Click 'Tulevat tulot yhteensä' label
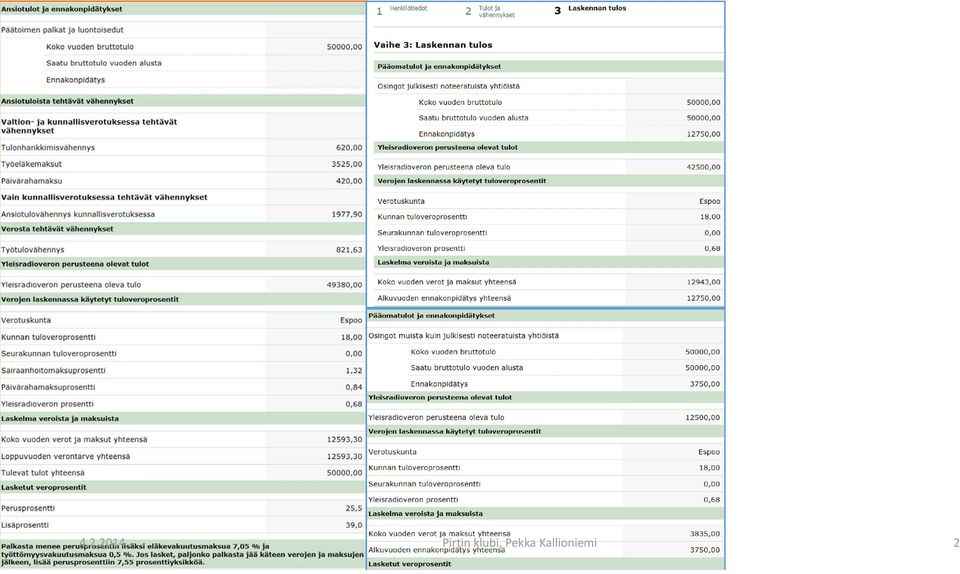 pos(43,472)
